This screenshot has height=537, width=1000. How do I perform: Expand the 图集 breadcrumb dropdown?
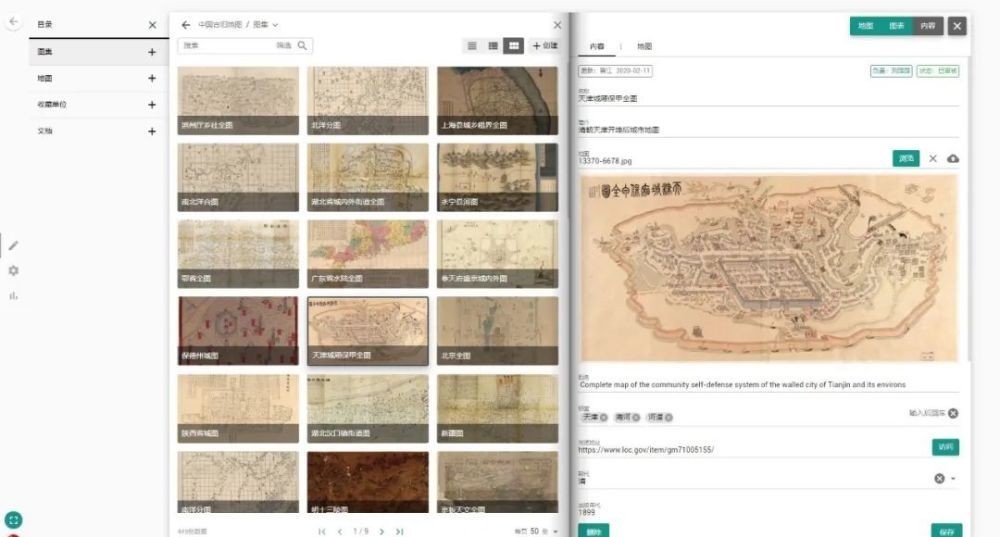pyautogui.click(x=275, y=25)
